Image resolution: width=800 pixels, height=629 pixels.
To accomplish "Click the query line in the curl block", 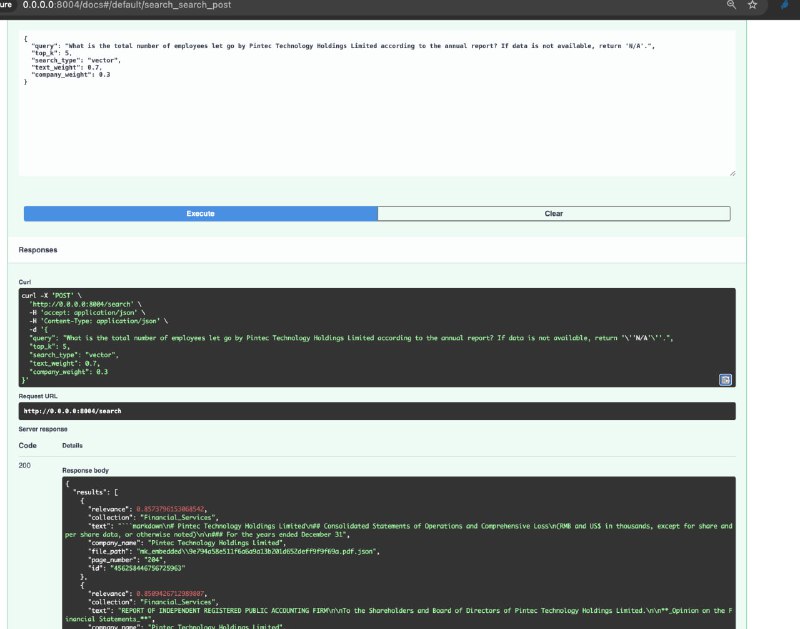I will (x=351, y=338).
